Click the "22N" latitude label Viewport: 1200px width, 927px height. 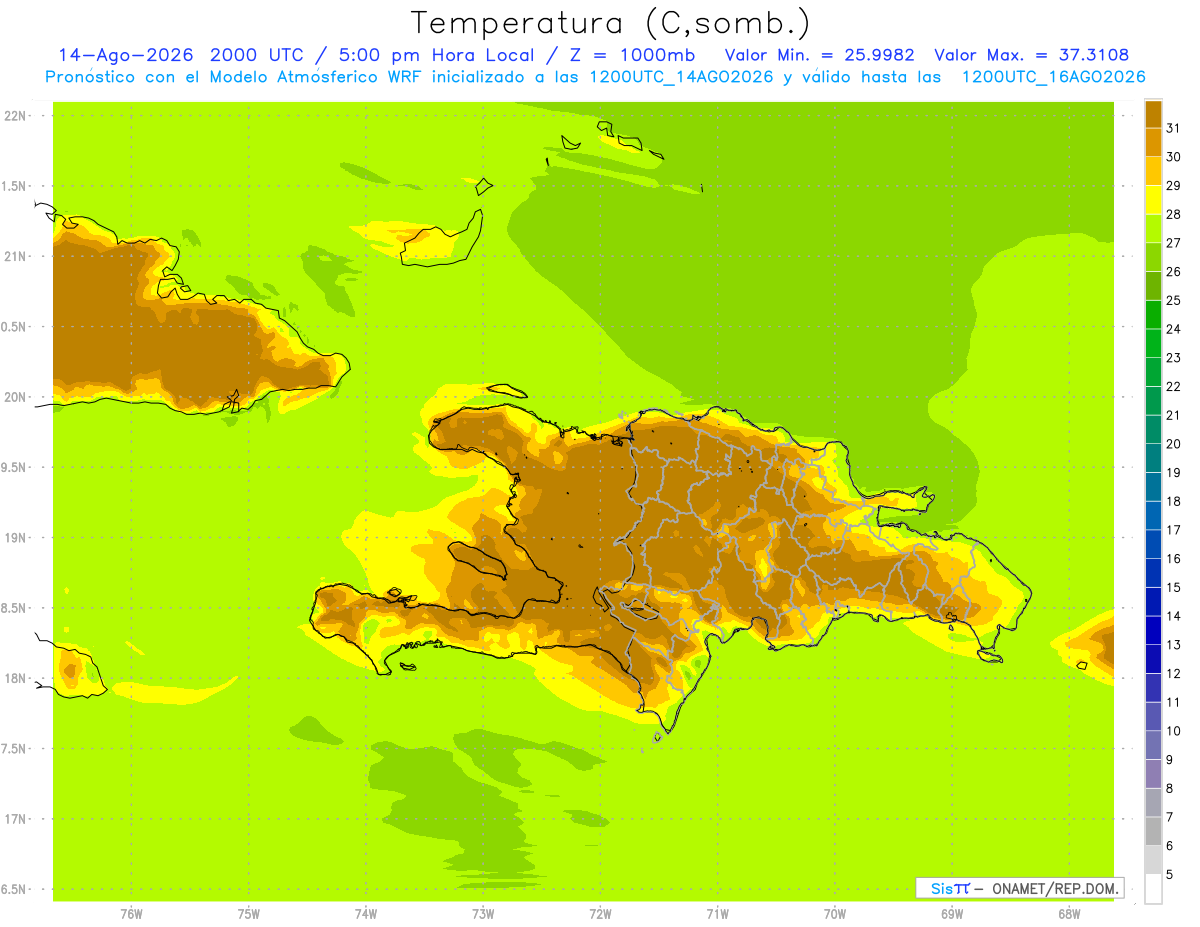[x=16, y=115]
